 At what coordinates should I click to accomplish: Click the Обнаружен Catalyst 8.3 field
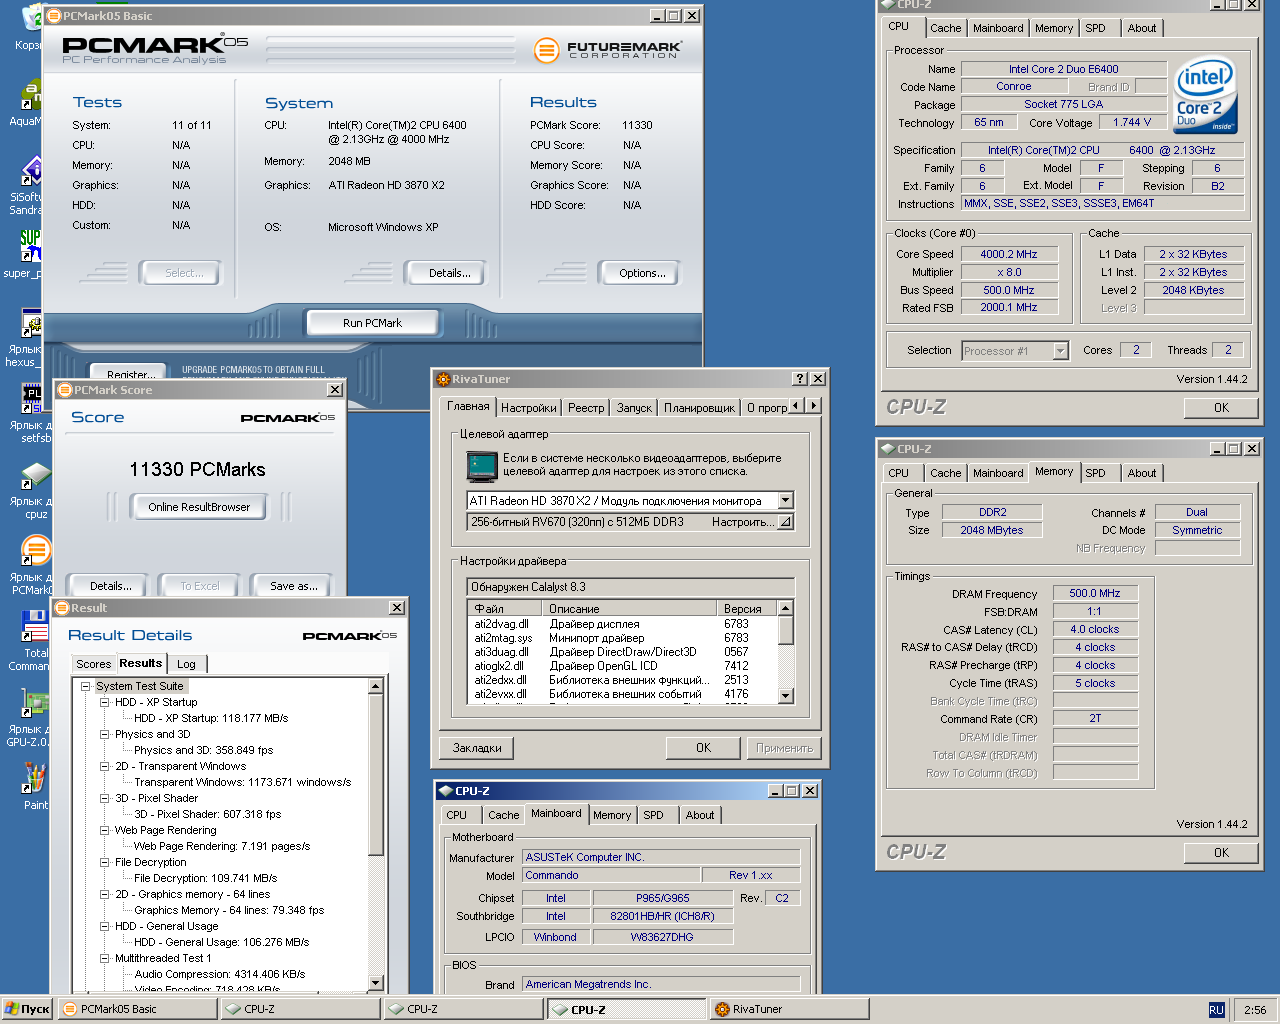click(x=630, y=587)
